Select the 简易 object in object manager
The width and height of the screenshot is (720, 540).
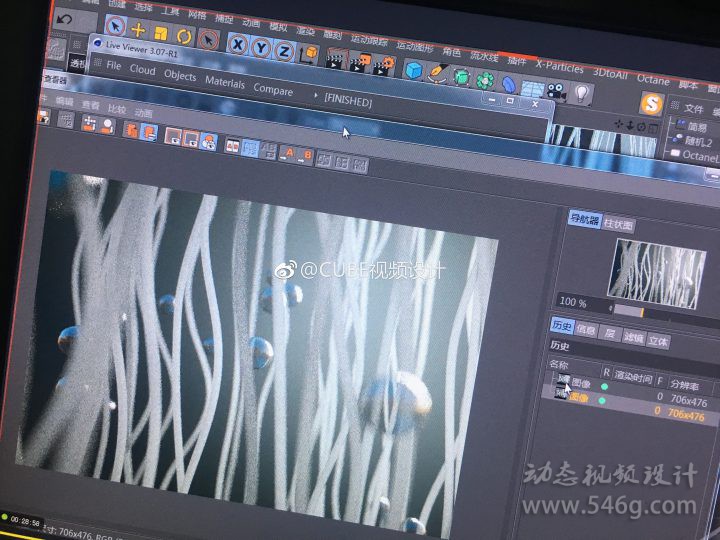(x=698, y=126)
